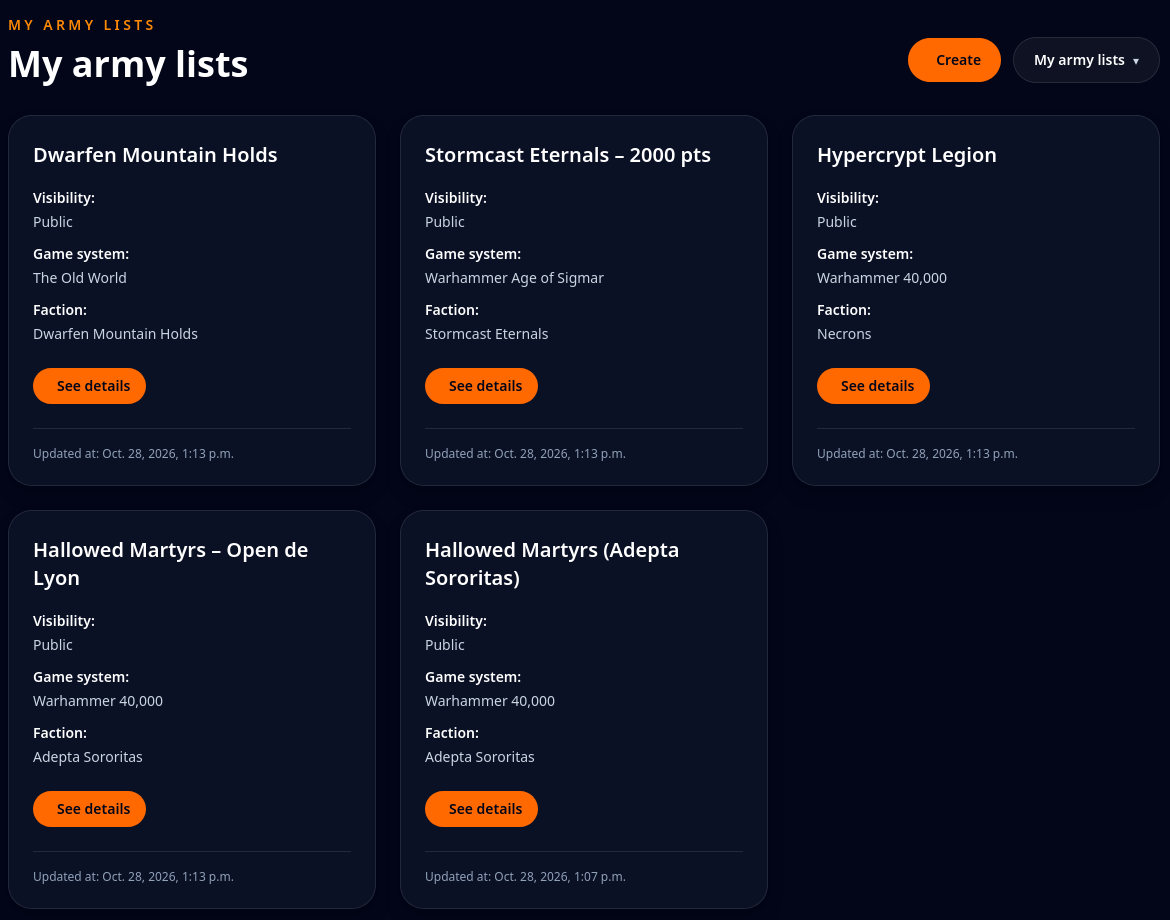The image size is (1170, 920).
Task: Click the Stormcast Eternals faction value
Action: [x=487, y=334]
